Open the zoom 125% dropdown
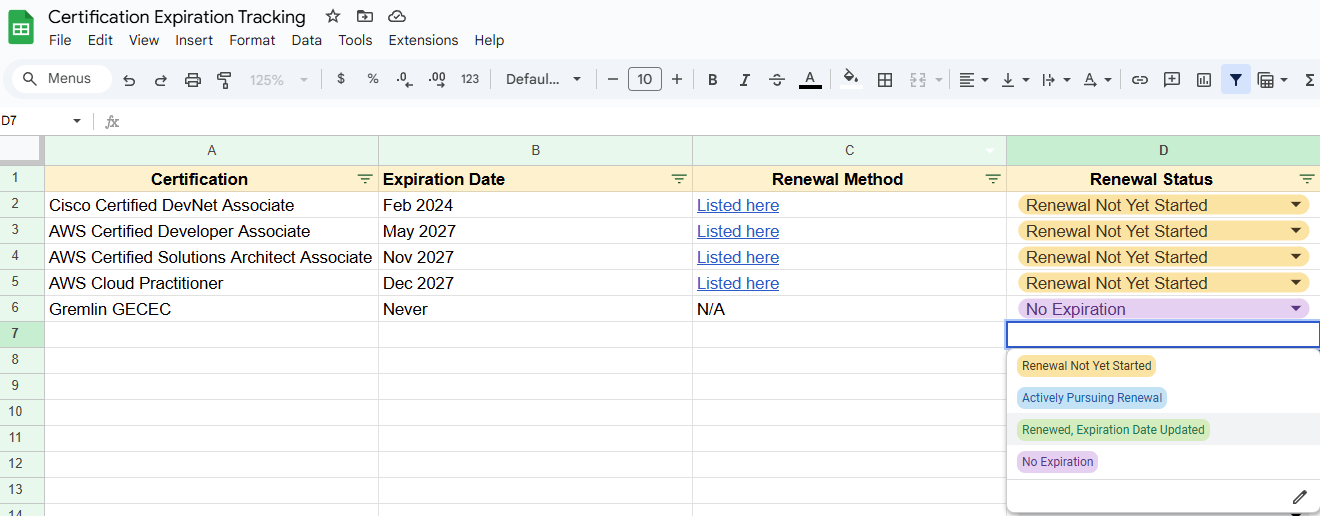The width and height of the screenshot is (1320, 516). pos(278,80)
